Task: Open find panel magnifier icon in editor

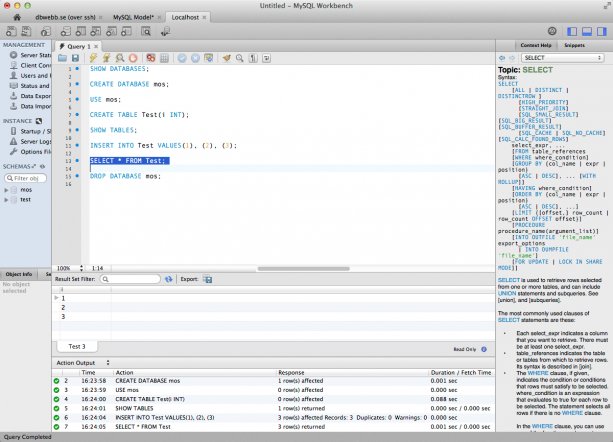Action: 240,58
